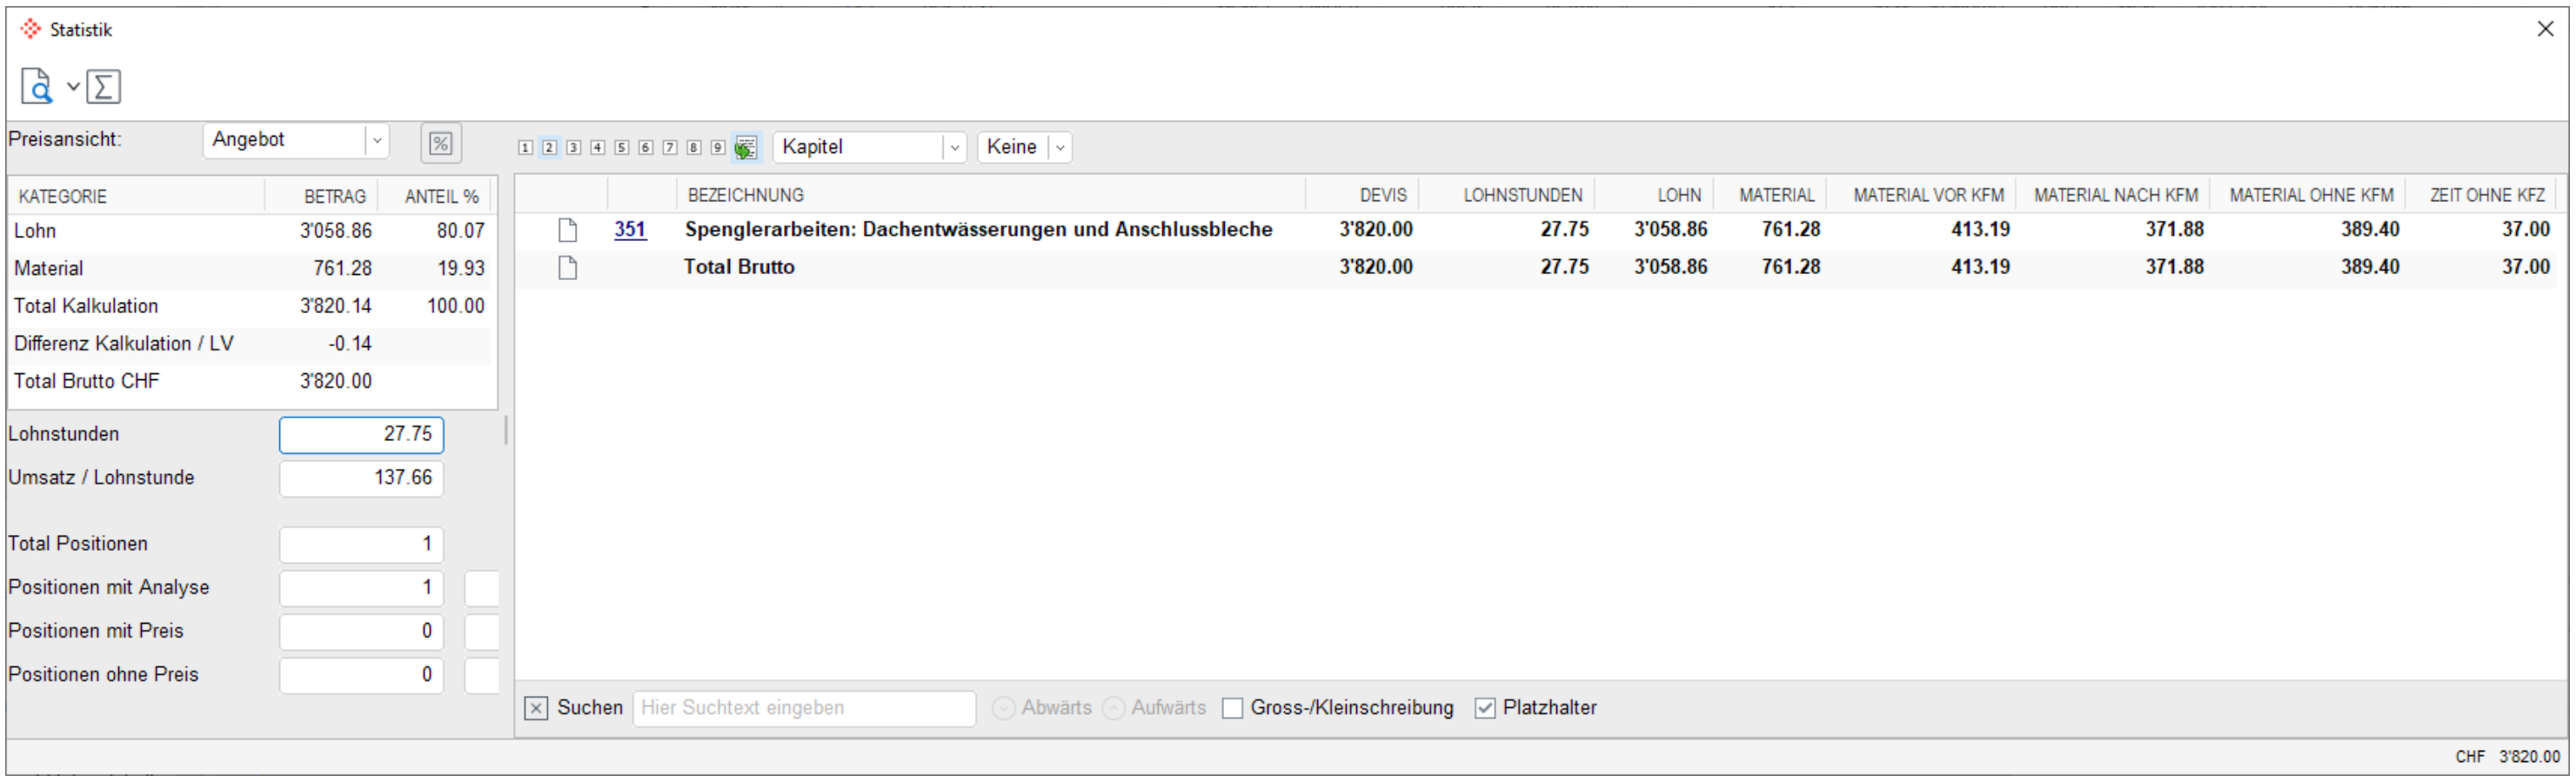Toggle the percent view button
Screen dimensions: 2576x782
[x=440, y=144]
